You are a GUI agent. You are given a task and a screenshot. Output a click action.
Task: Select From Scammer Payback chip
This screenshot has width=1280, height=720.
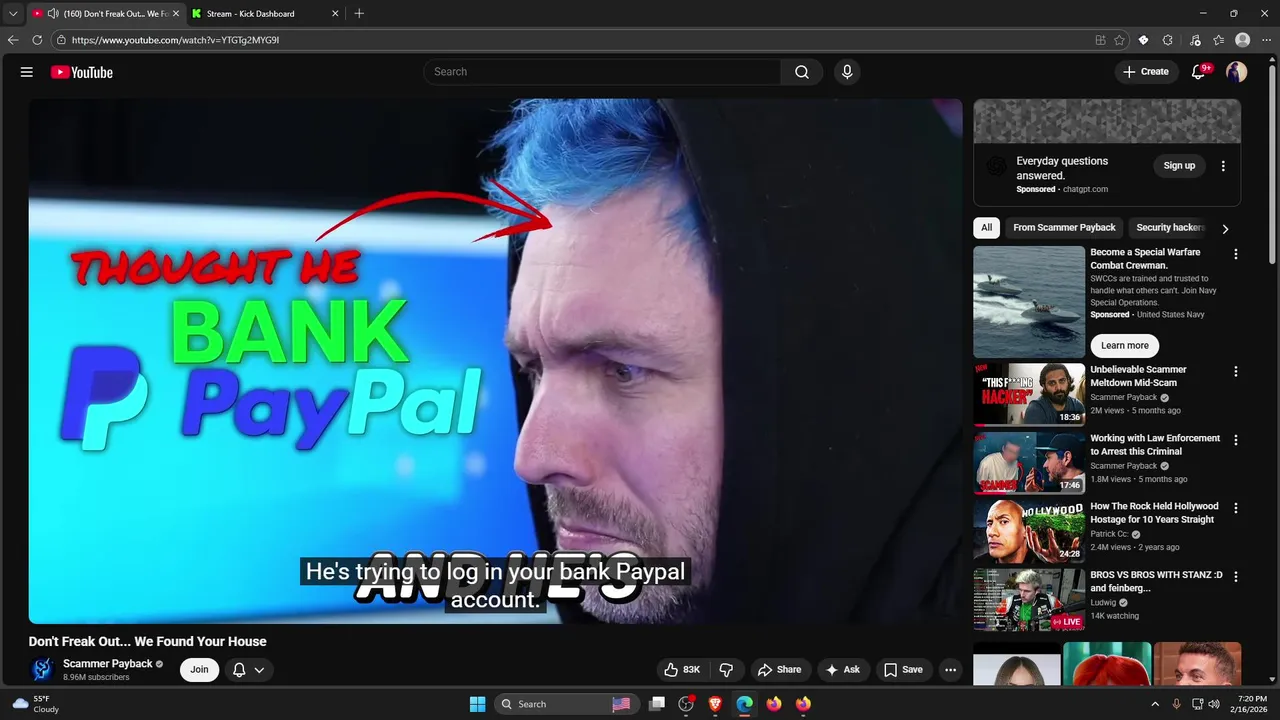click(1064, 228)
